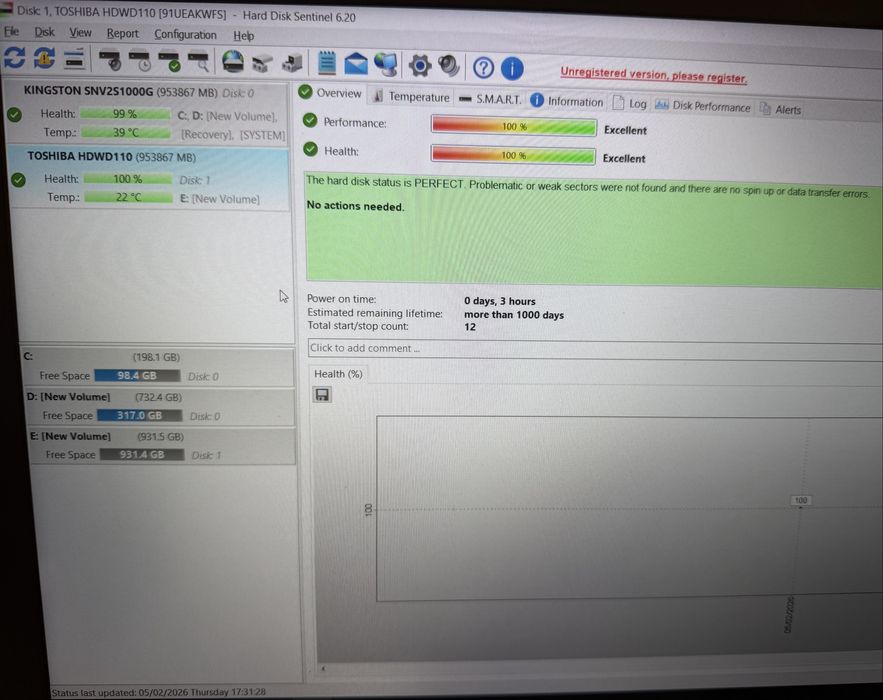883x700 pixels.
Task: Click the green check beside Health label
Action: pyautogui.click(x=310, y=149)
